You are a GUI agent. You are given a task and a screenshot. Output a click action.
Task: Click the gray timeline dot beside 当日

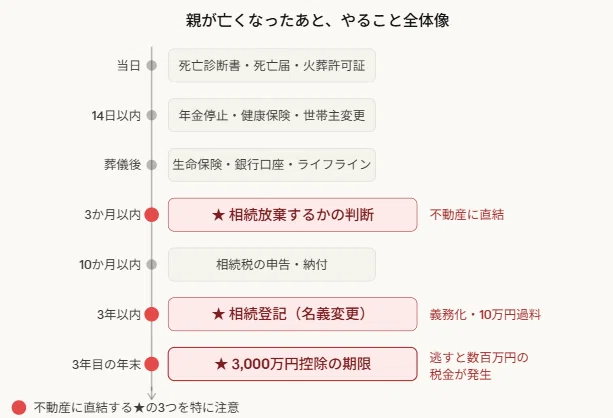click(152, 65)
